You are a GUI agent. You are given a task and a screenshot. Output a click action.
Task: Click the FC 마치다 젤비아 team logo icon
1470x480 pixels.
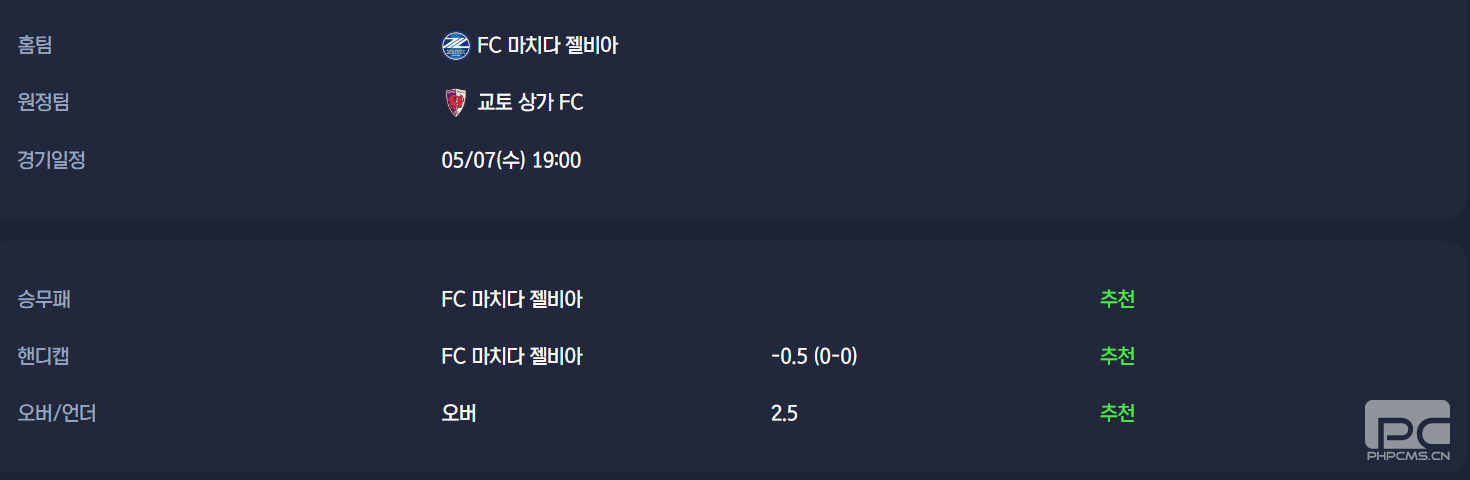coord(455,46)
